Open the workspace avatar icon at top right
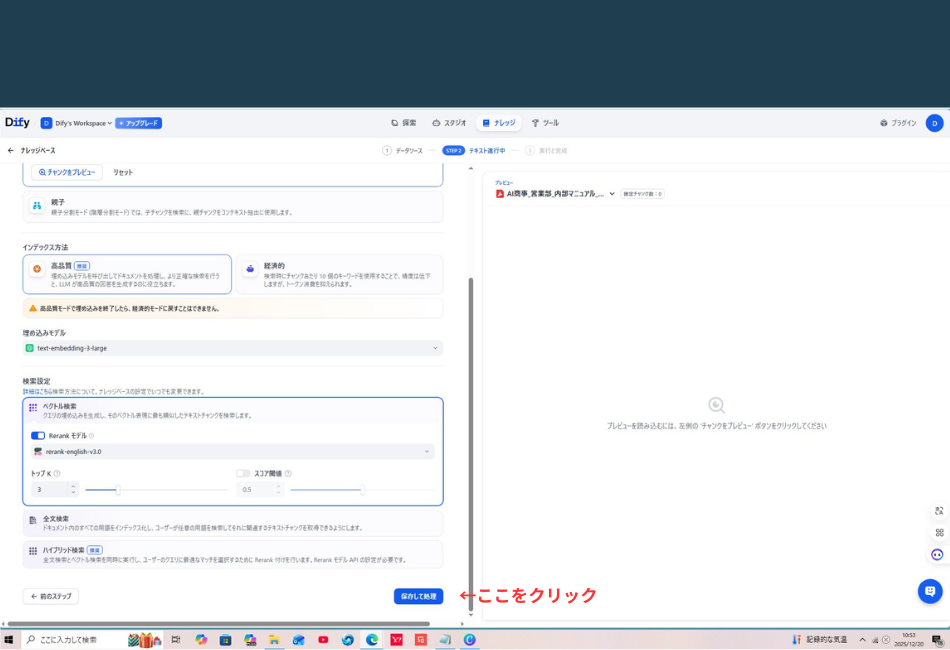Screen dimensions: 950x650 934,122
